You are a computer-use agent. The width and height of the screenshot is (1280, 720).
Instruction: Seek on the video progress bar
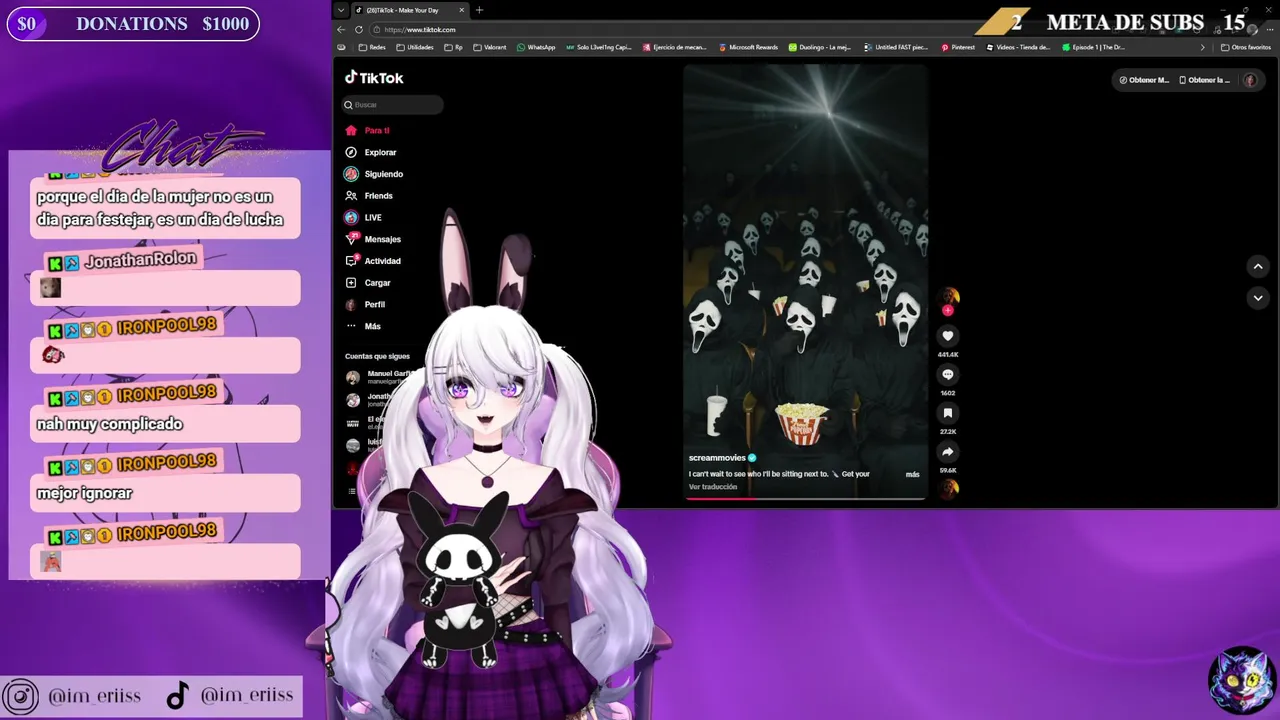pos(805,497)
